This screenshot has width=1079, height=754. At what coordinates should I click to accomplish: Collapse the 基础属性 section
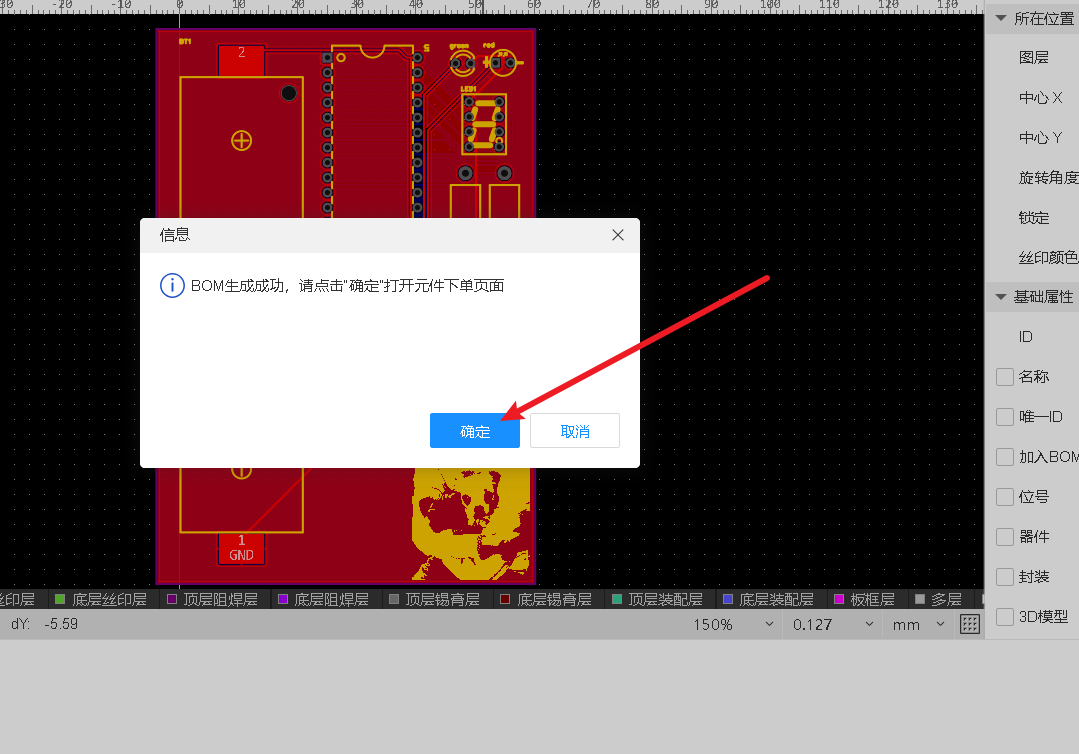point(1000,297)
